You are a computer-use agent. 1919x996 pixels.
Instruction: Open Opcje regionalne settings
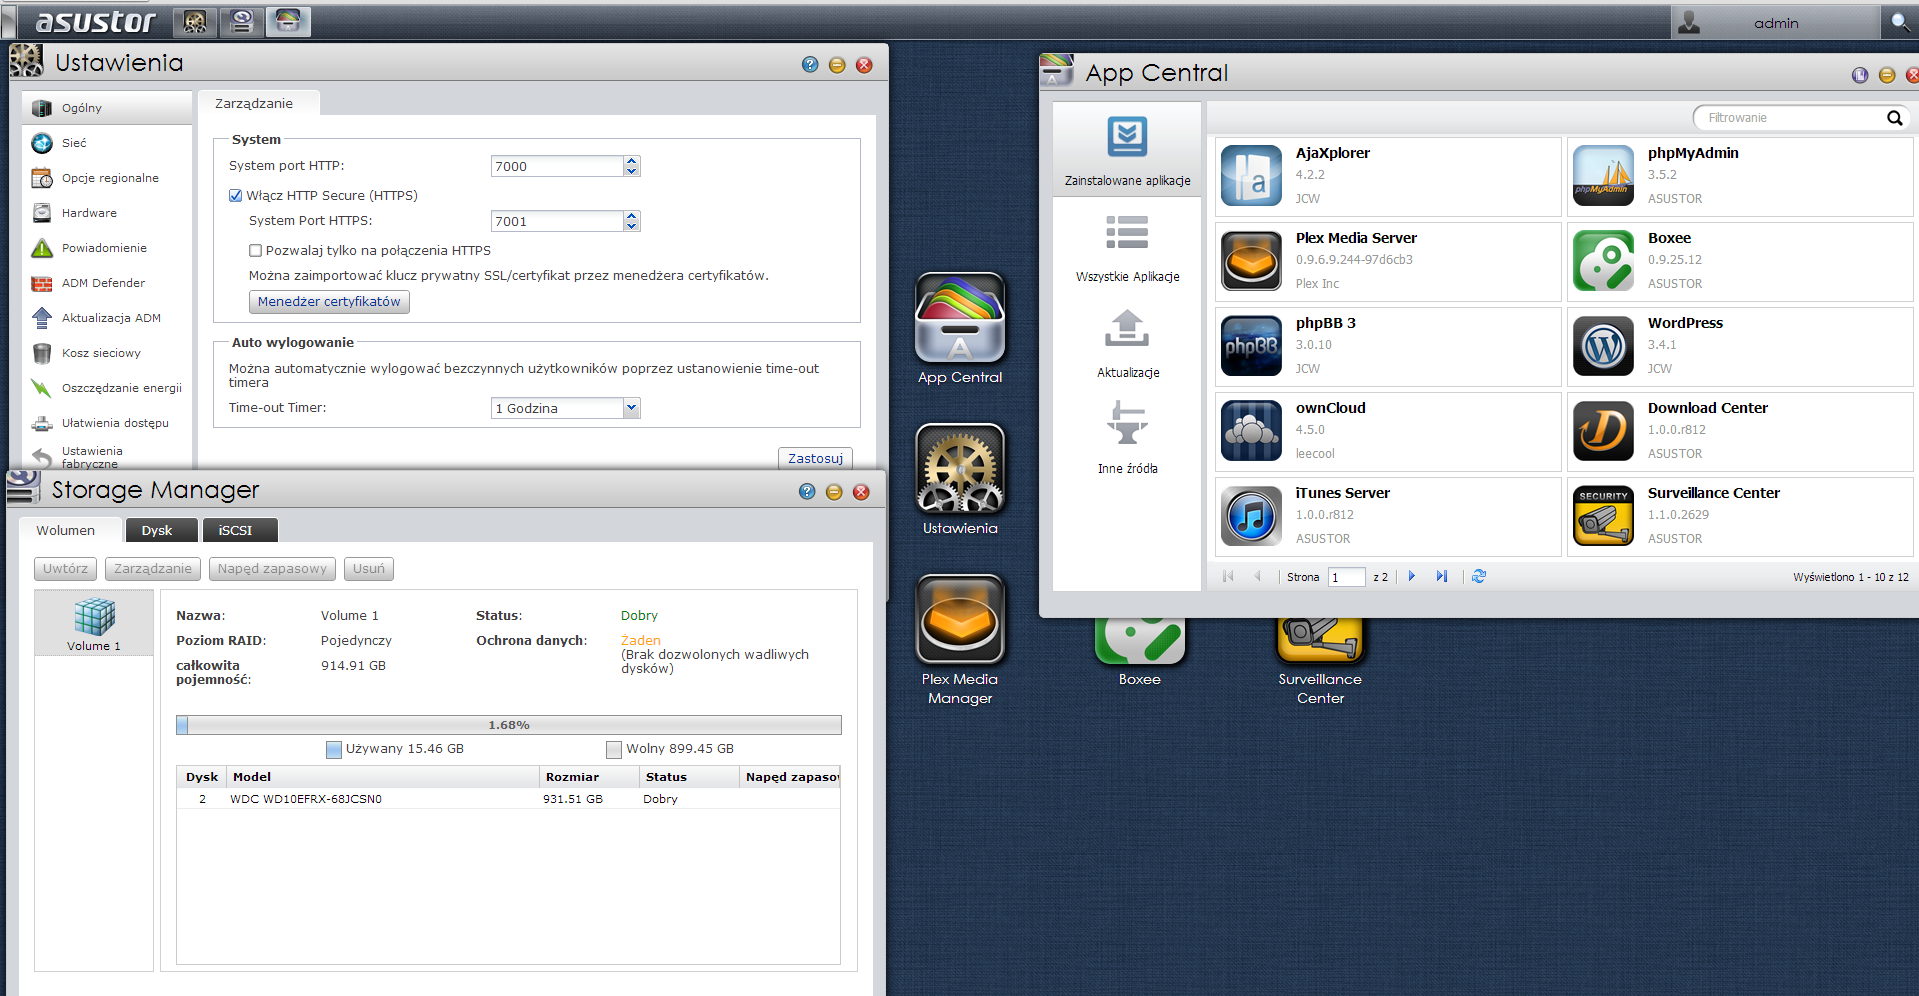107,178
